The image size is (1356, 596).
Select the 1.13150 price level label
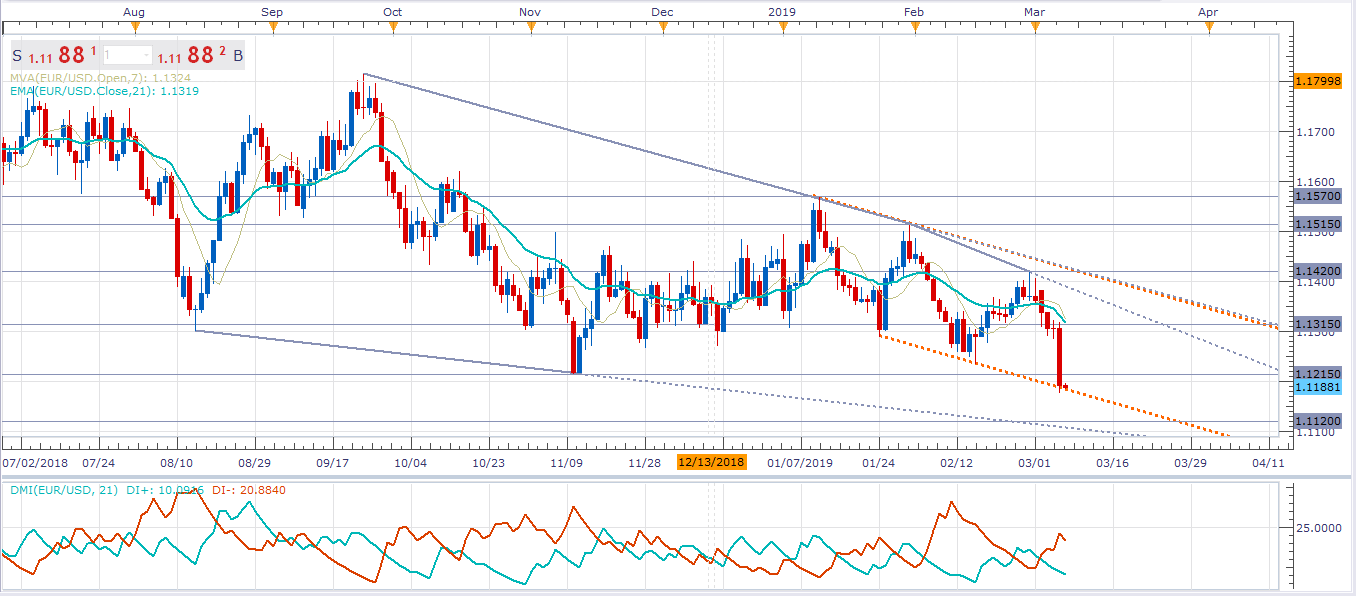tap(1317, 323)
